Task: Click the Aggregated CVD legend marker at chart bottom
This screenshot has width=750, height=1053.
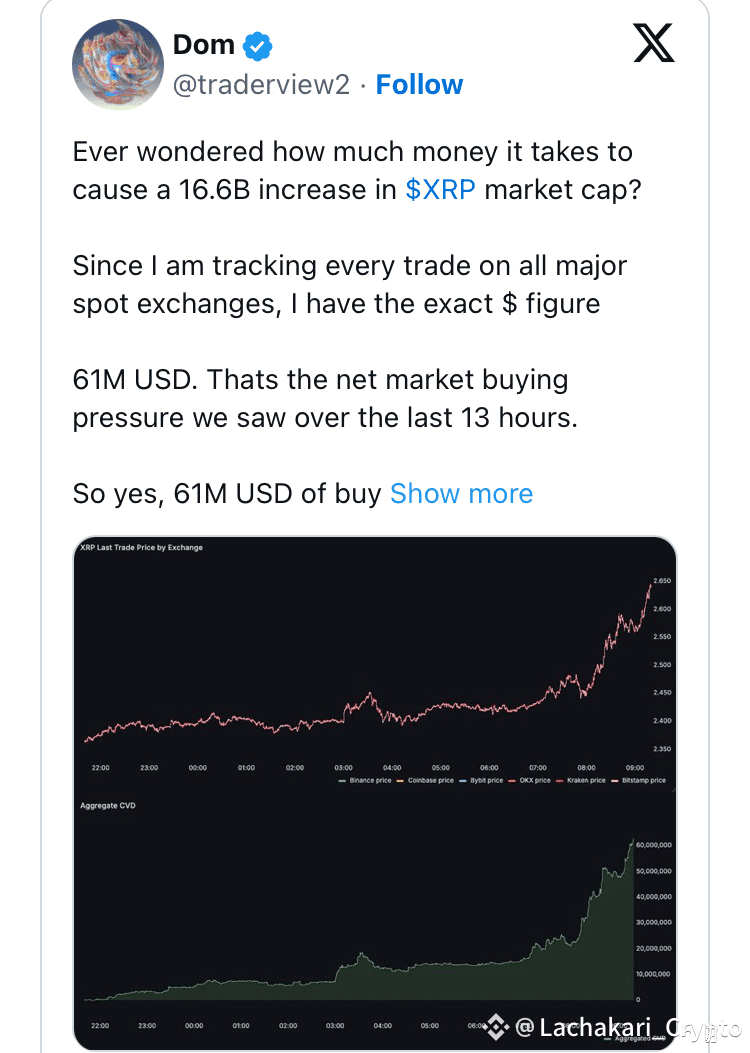Action: click(608, 1039)
